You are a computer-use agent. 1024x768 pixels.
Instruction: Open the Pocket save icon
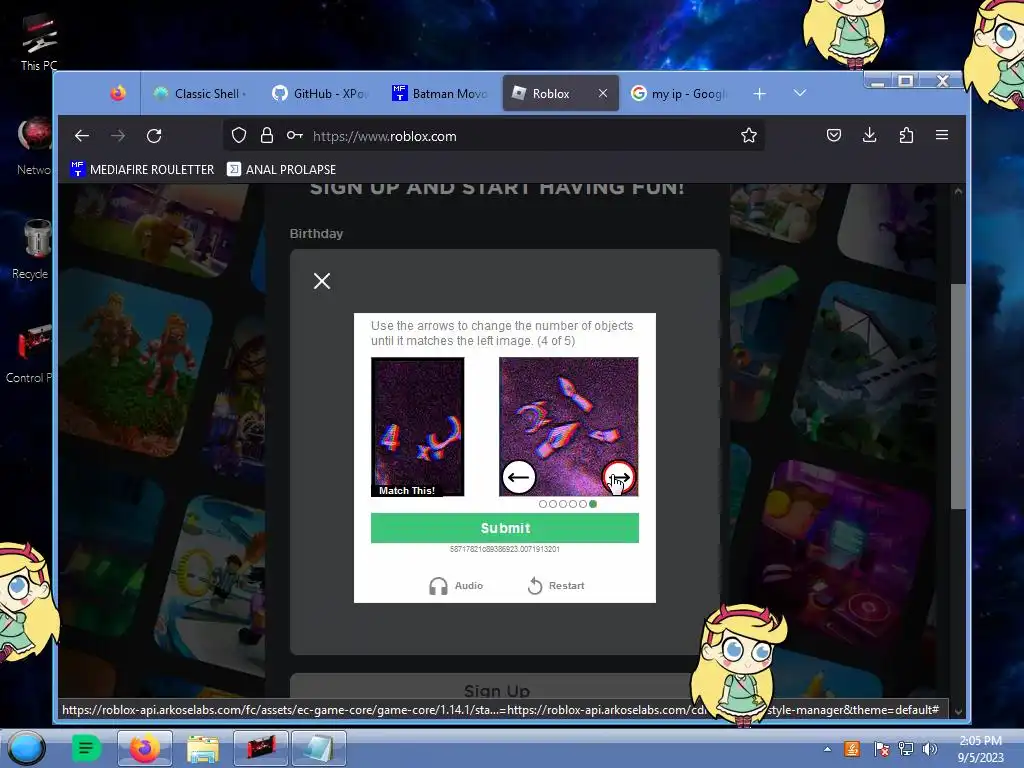833,135
